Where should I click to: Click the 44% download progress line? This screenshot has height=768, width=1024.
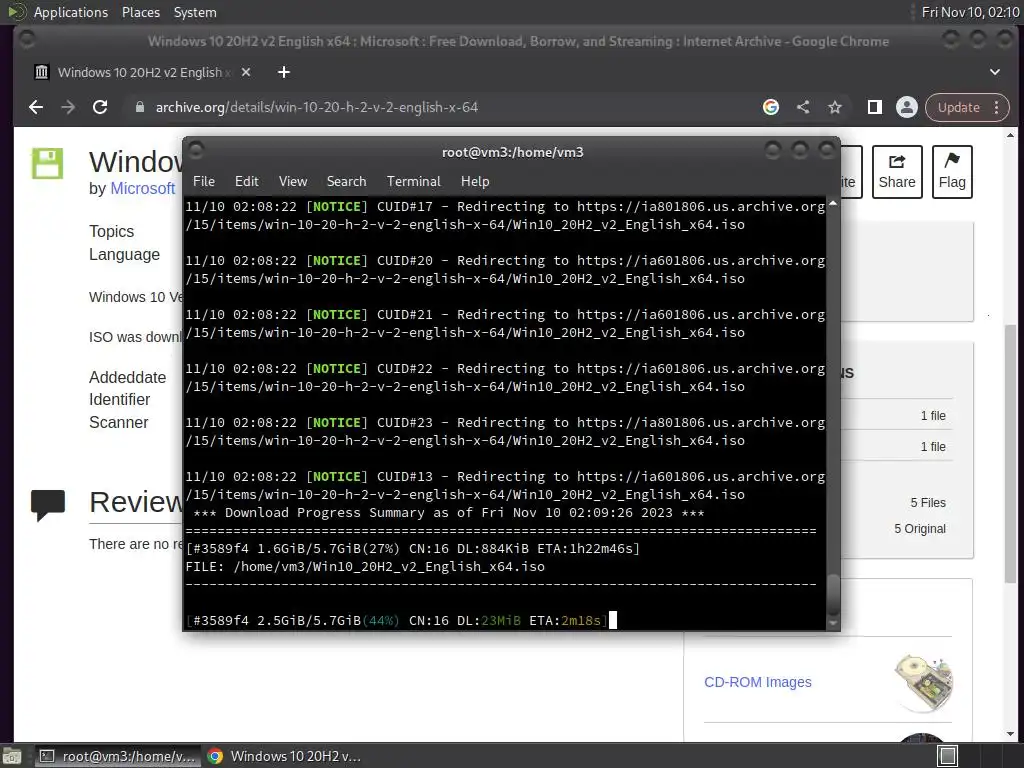pyautogui.click(x=397, y=620)
